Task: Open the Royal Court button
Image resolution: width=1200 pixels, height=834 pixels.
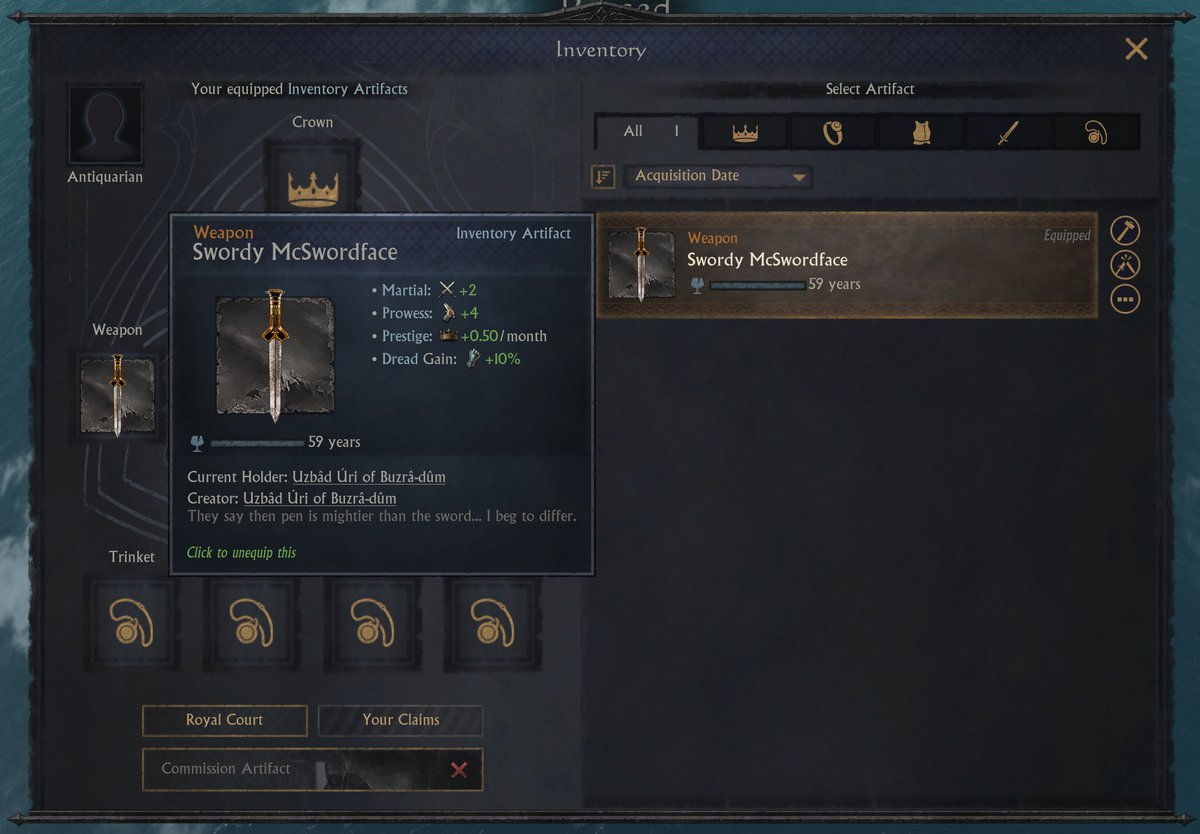Action: coord(224,720)
